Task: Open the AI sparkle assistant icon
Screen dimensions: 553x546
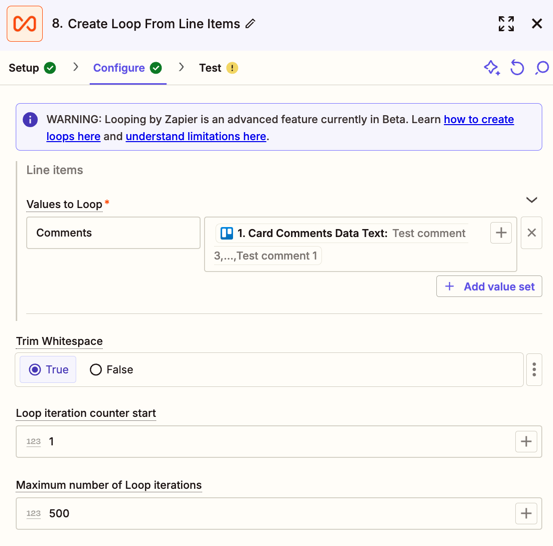Action: click(x=492, y=68)
